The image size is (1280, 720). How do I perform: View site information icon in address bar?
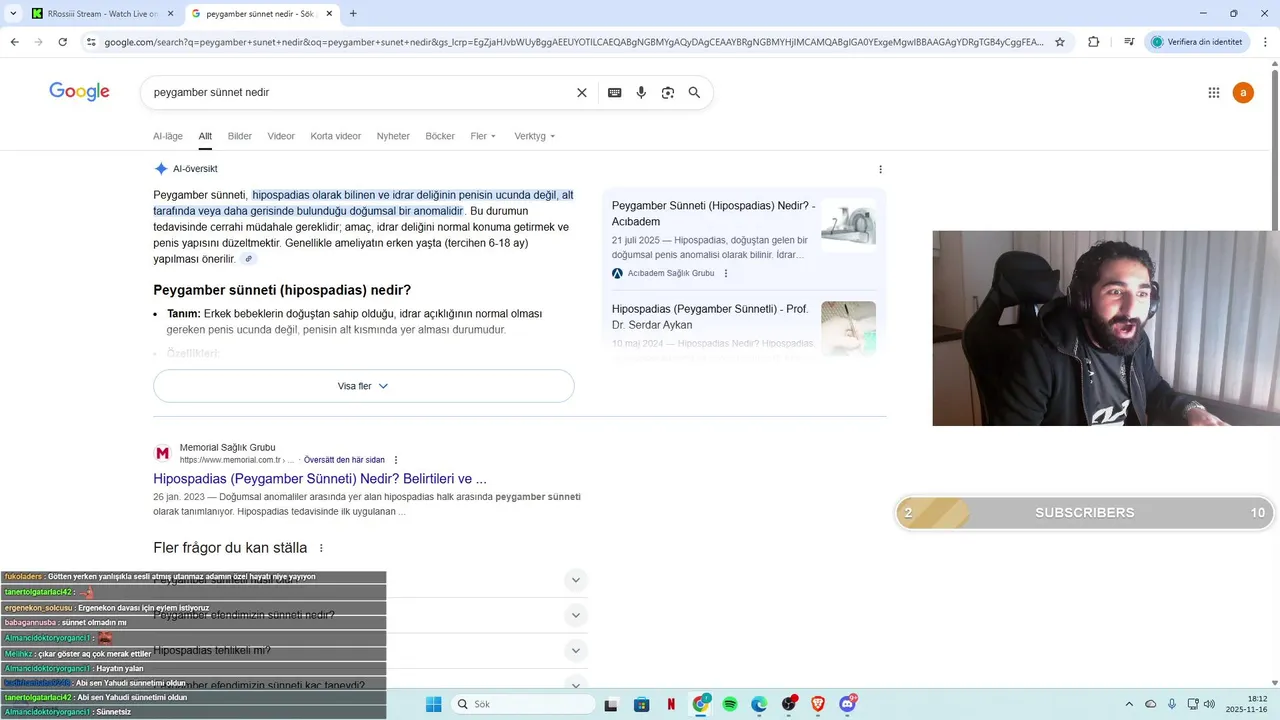click(x=91, y=42)
